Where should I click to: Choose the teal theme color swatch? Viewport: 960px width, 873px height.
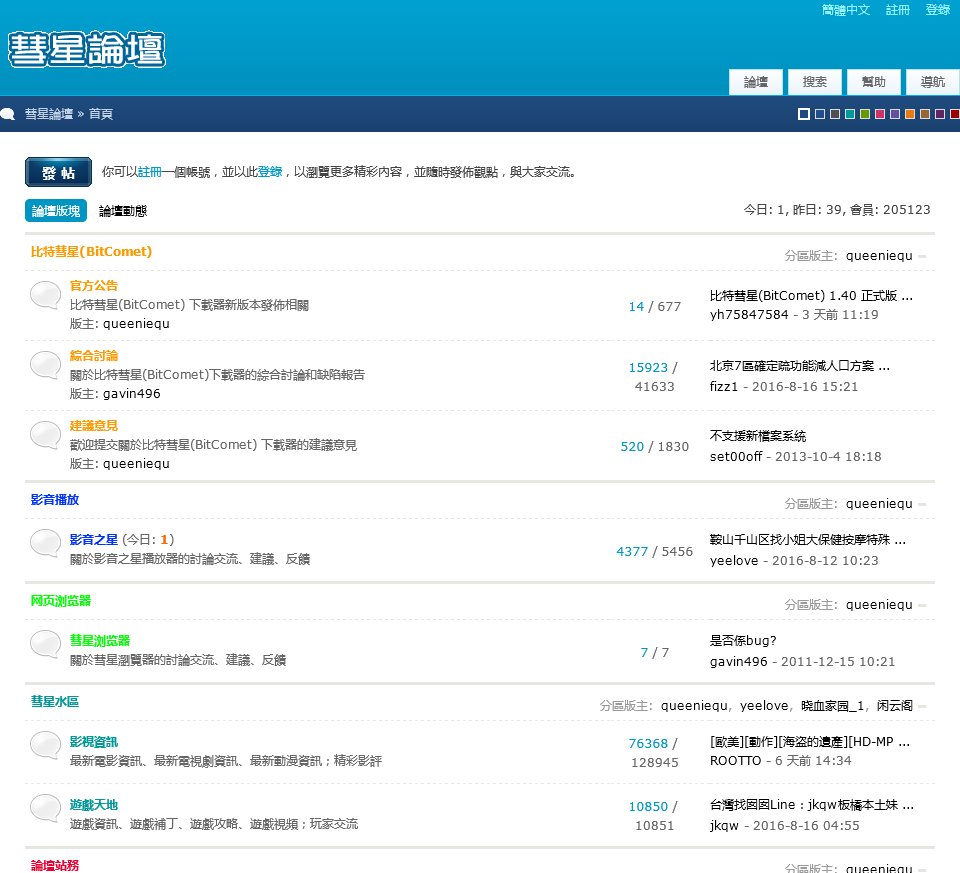pos(850,114)
